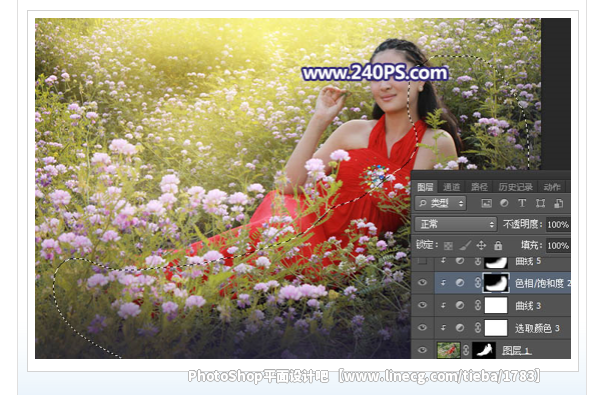Screen dimensions: 596x395
Task: Switch to the 通道 tab
Action: pyautogui.click(x=452, y=187)
